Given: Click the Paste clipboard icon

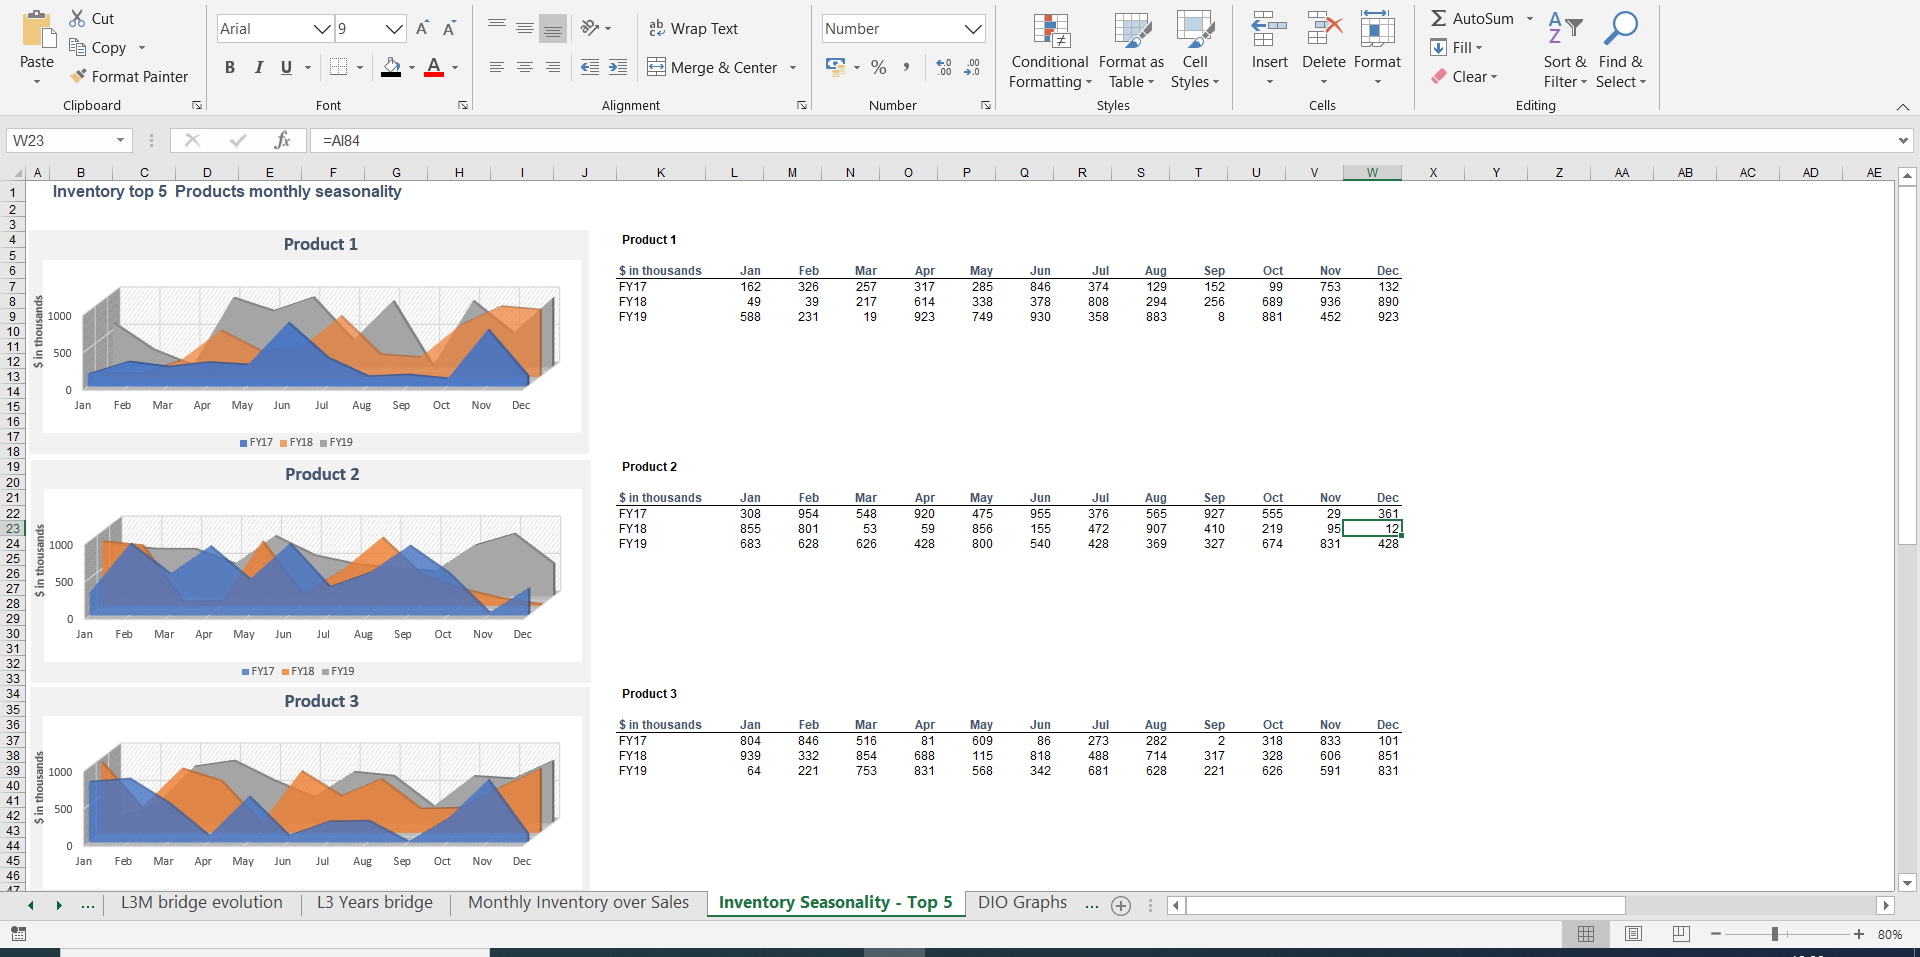Looking at the screenshot, I should [x=38, y=30].
